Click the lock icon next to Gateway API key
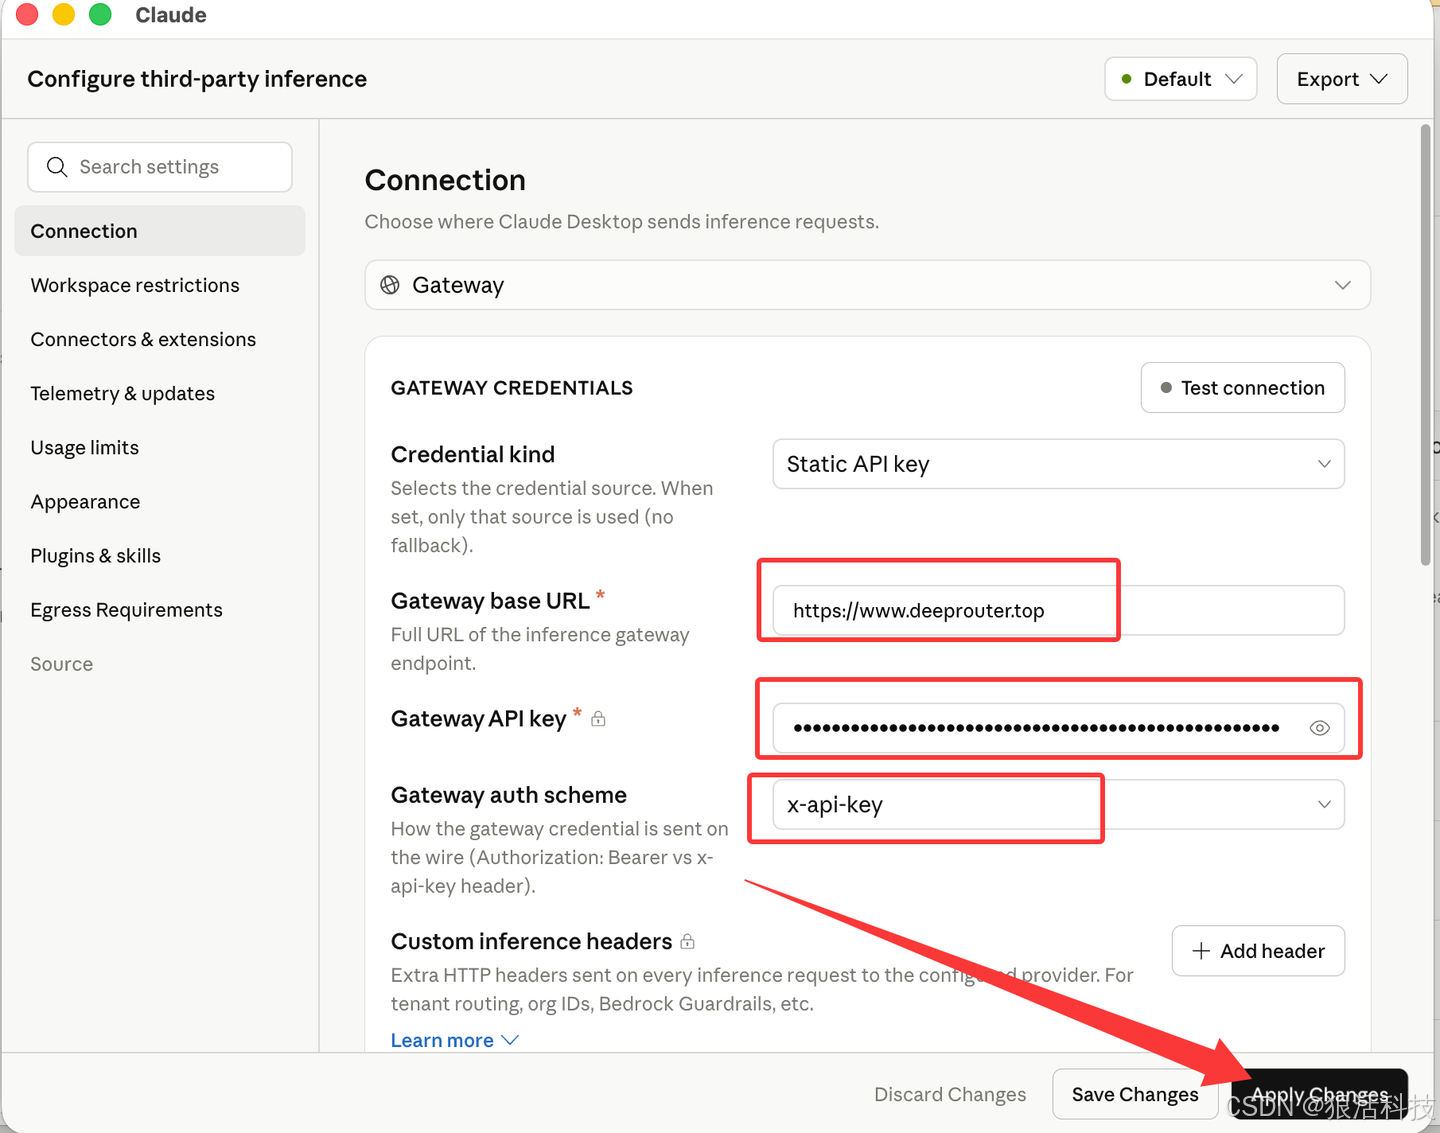 pos(598,718)
